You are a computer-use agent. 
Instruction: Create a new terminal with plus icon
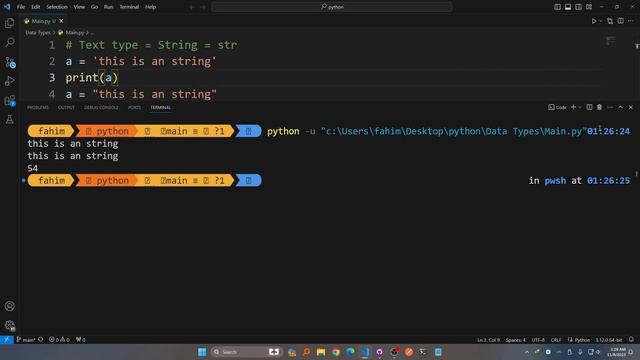point(573,107)
